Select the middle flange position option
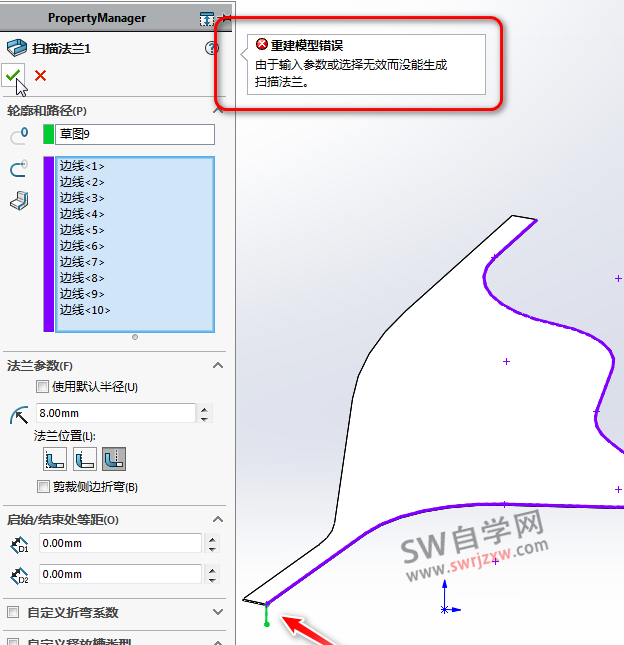The height and width of the screenshot is (645, 624). (x=85, y=459)
